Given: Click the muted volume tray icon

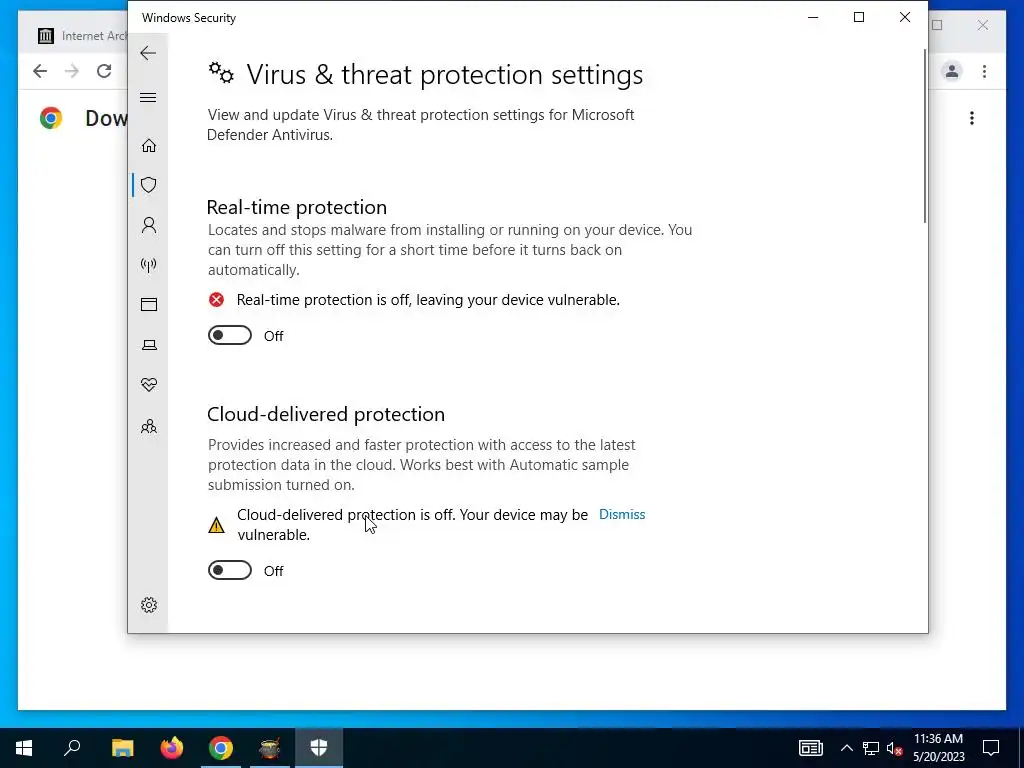Looking at the screenshot, I should click(x=895, y=748).
